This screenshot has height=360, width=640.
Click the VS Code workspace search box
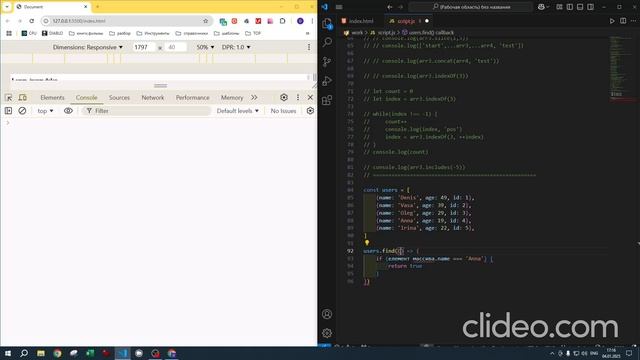pos(471,7)
